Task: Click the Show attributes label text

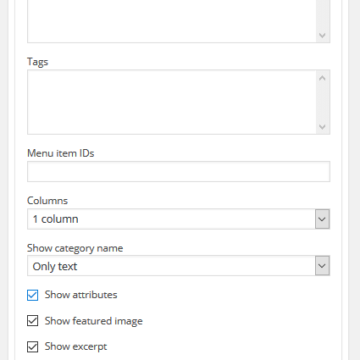Action: click(x=81, y=295)
